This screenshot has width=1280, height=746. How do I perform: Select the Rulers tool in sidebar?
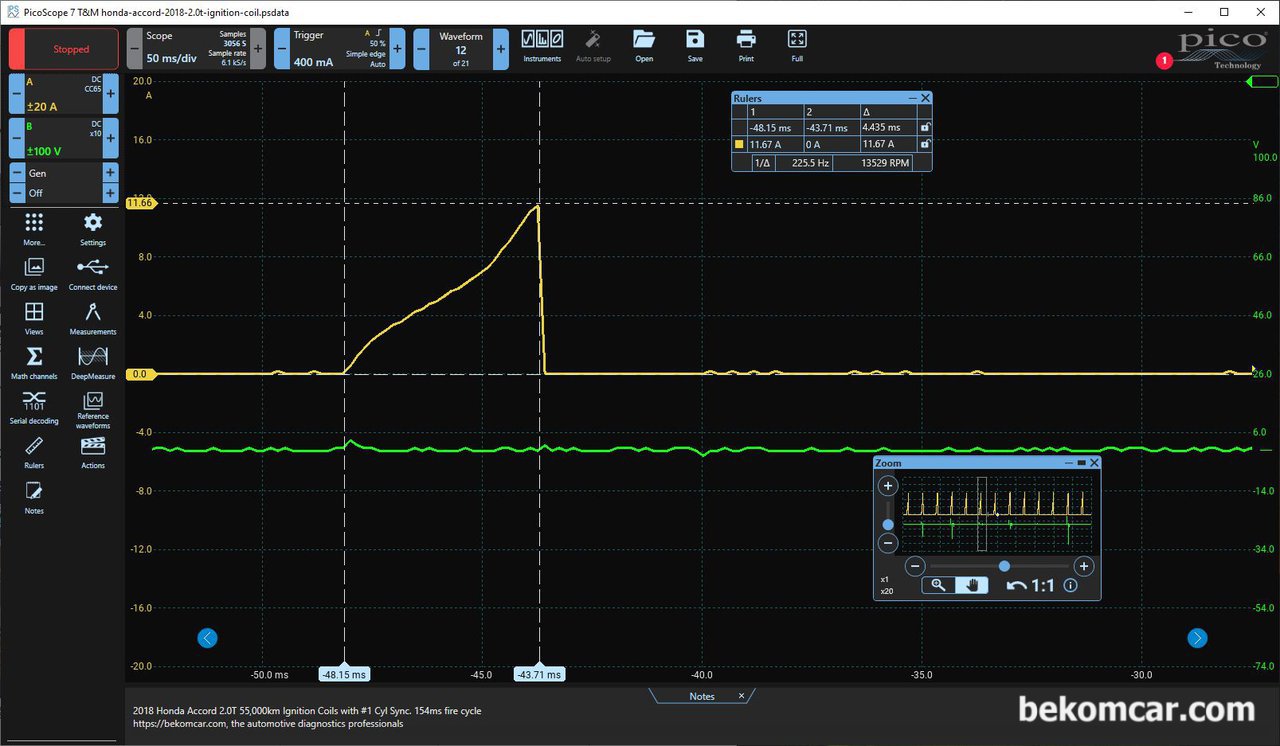(x=34, y=452)
